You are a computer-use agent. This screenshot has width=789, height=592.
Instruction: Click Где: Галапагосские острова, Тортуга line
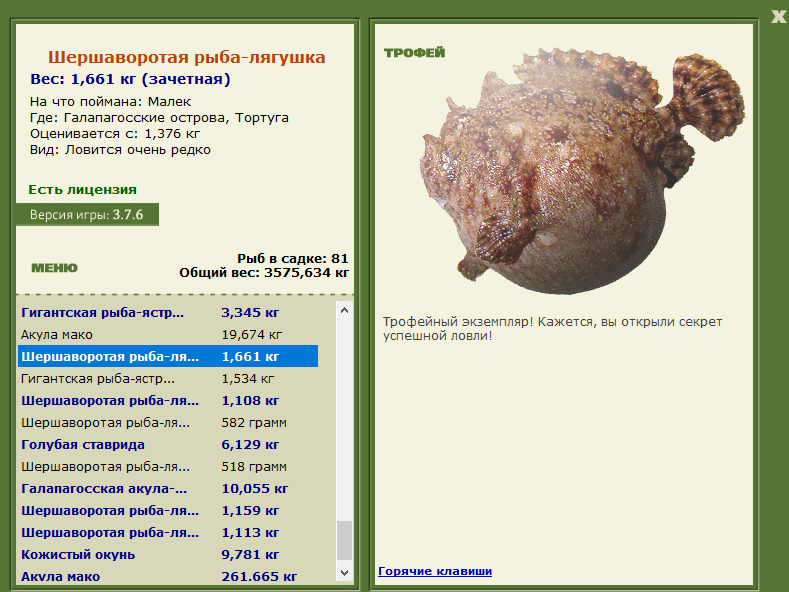(159, 118)
